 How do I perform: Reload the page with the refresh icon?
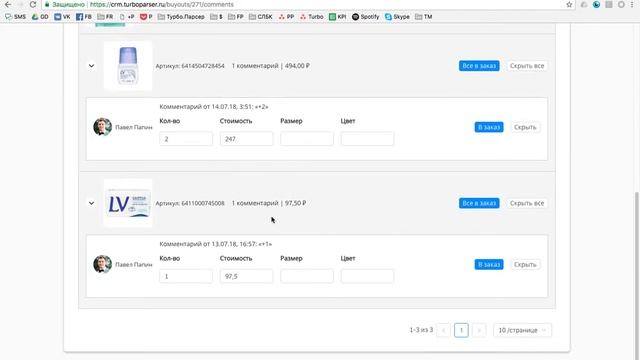33,4
